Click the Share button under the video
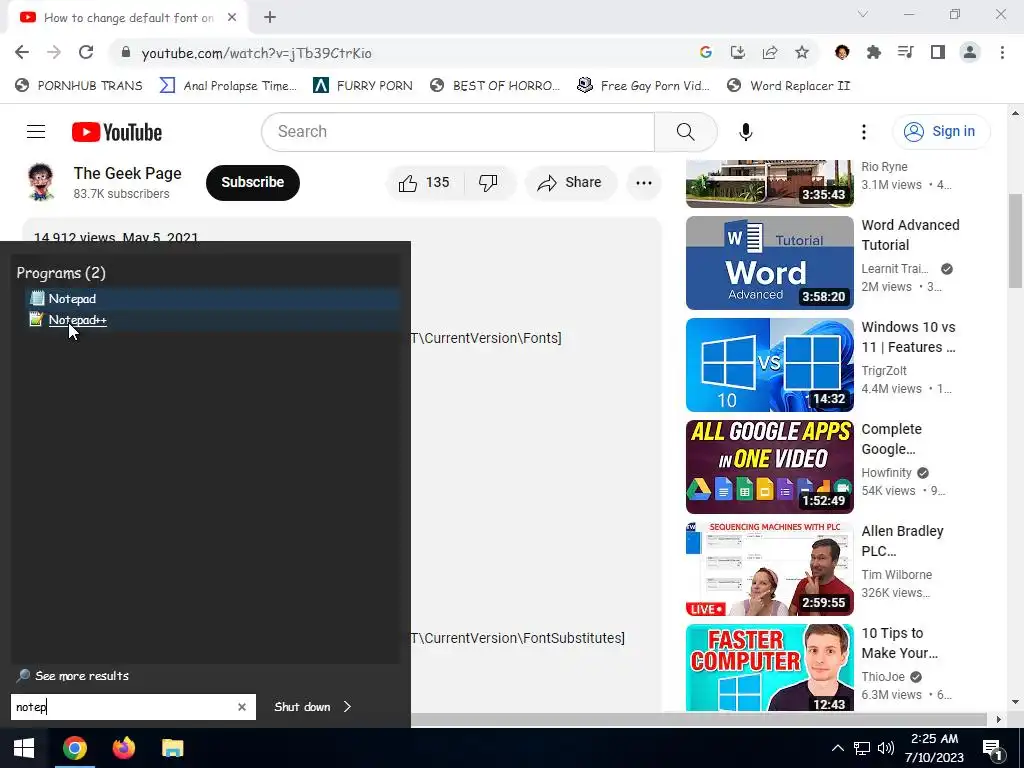1024x768 pixels. pos(570,183)
